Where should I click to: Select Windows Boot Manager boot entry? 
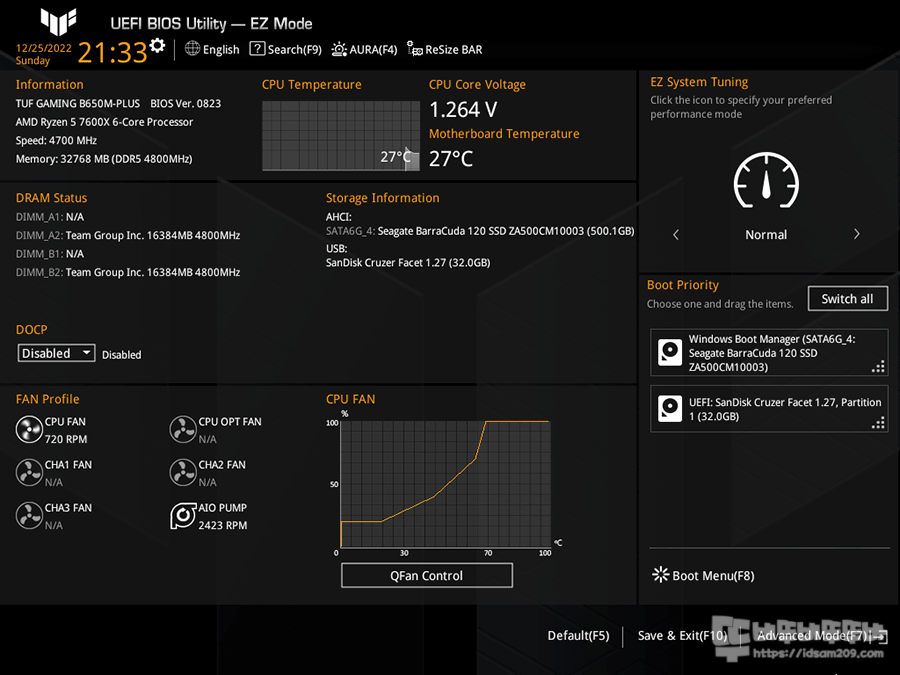click(x=769, y=352)
